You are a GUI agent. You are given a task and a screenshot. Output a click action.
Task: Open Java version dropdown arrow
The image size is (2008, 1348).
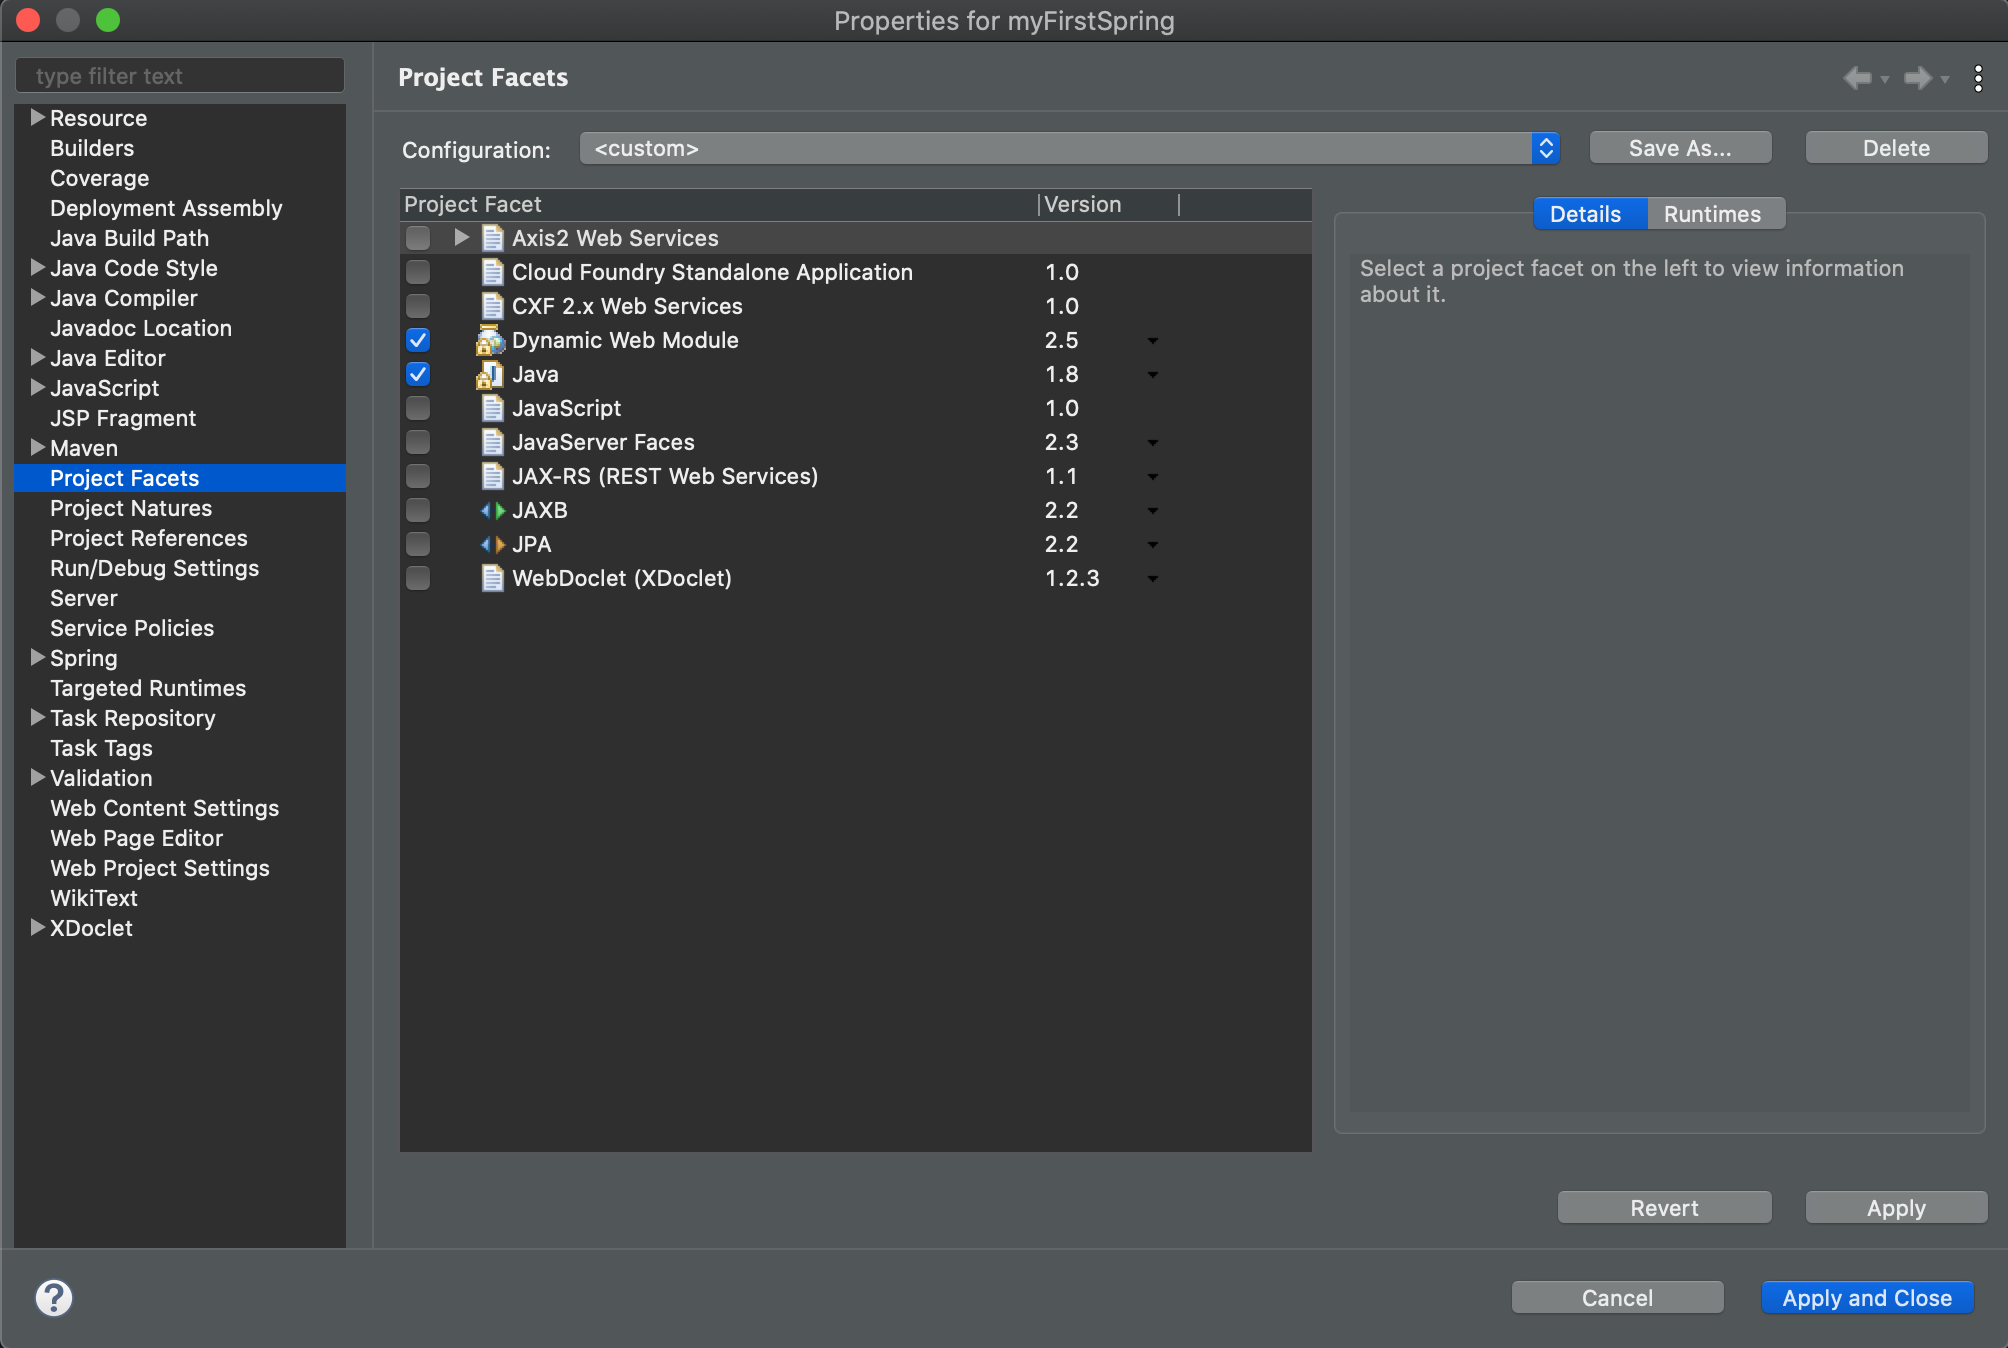1152,375
